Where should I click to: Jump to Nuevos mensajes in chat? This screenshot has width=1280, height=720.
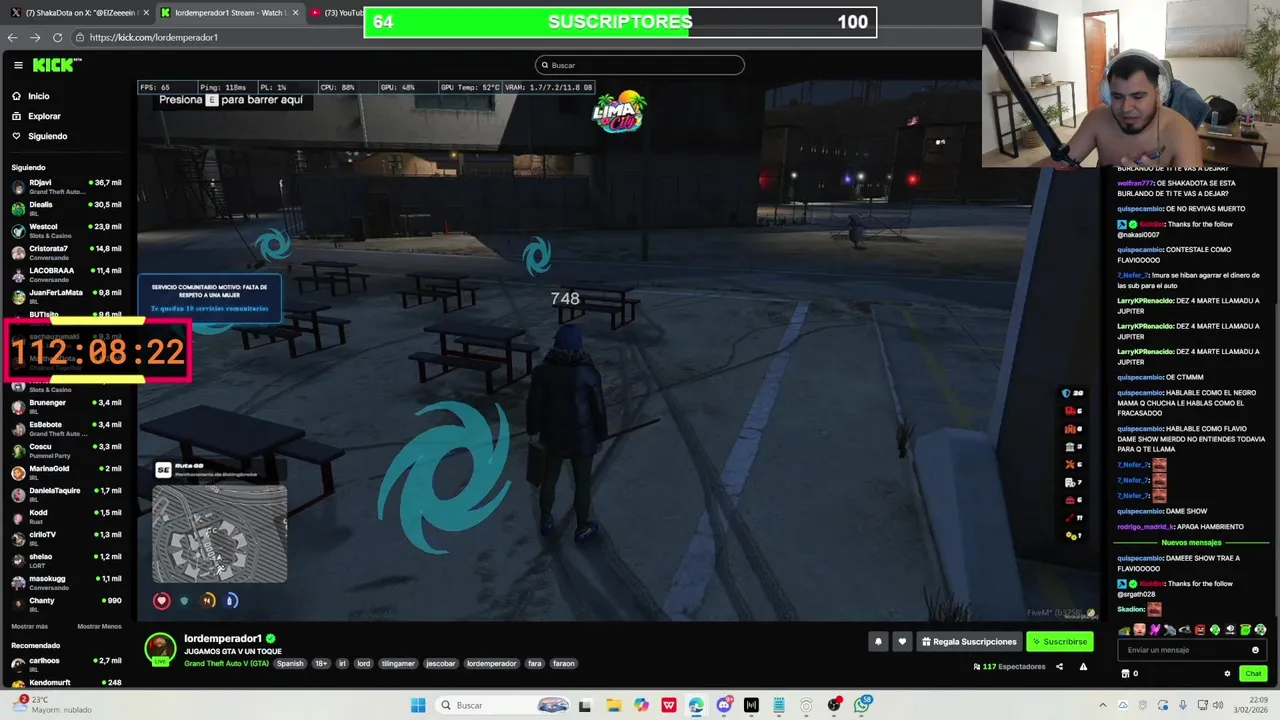pos(1191,542)
